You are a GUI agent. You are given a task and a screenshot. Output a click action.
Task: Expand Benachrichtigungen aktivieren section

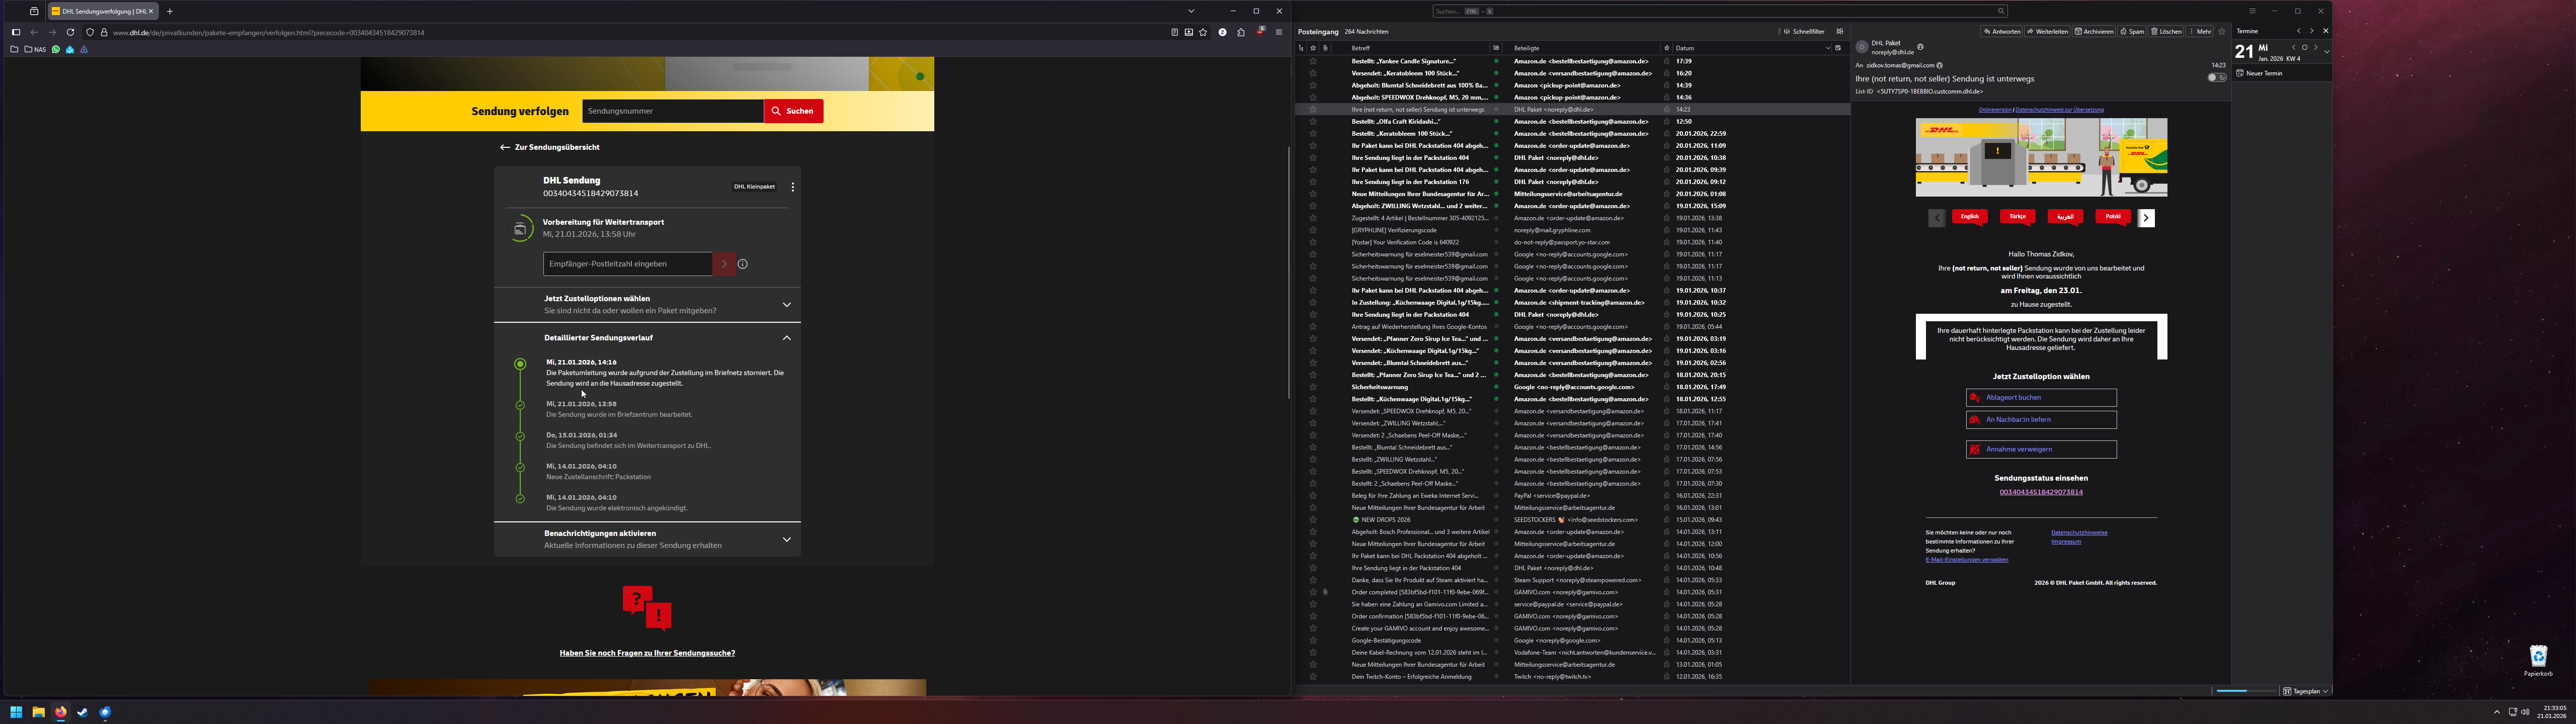click(786, 540)
